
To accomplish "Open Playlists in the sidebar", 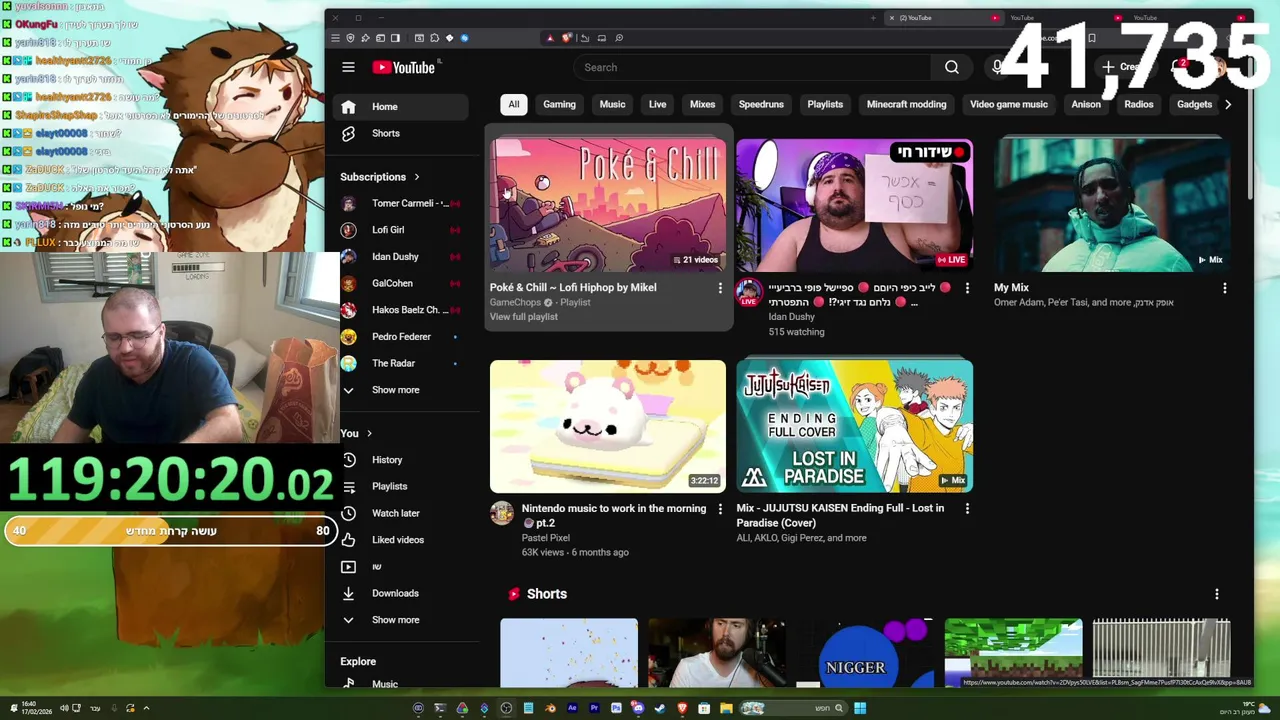I will tap(403, 486).
